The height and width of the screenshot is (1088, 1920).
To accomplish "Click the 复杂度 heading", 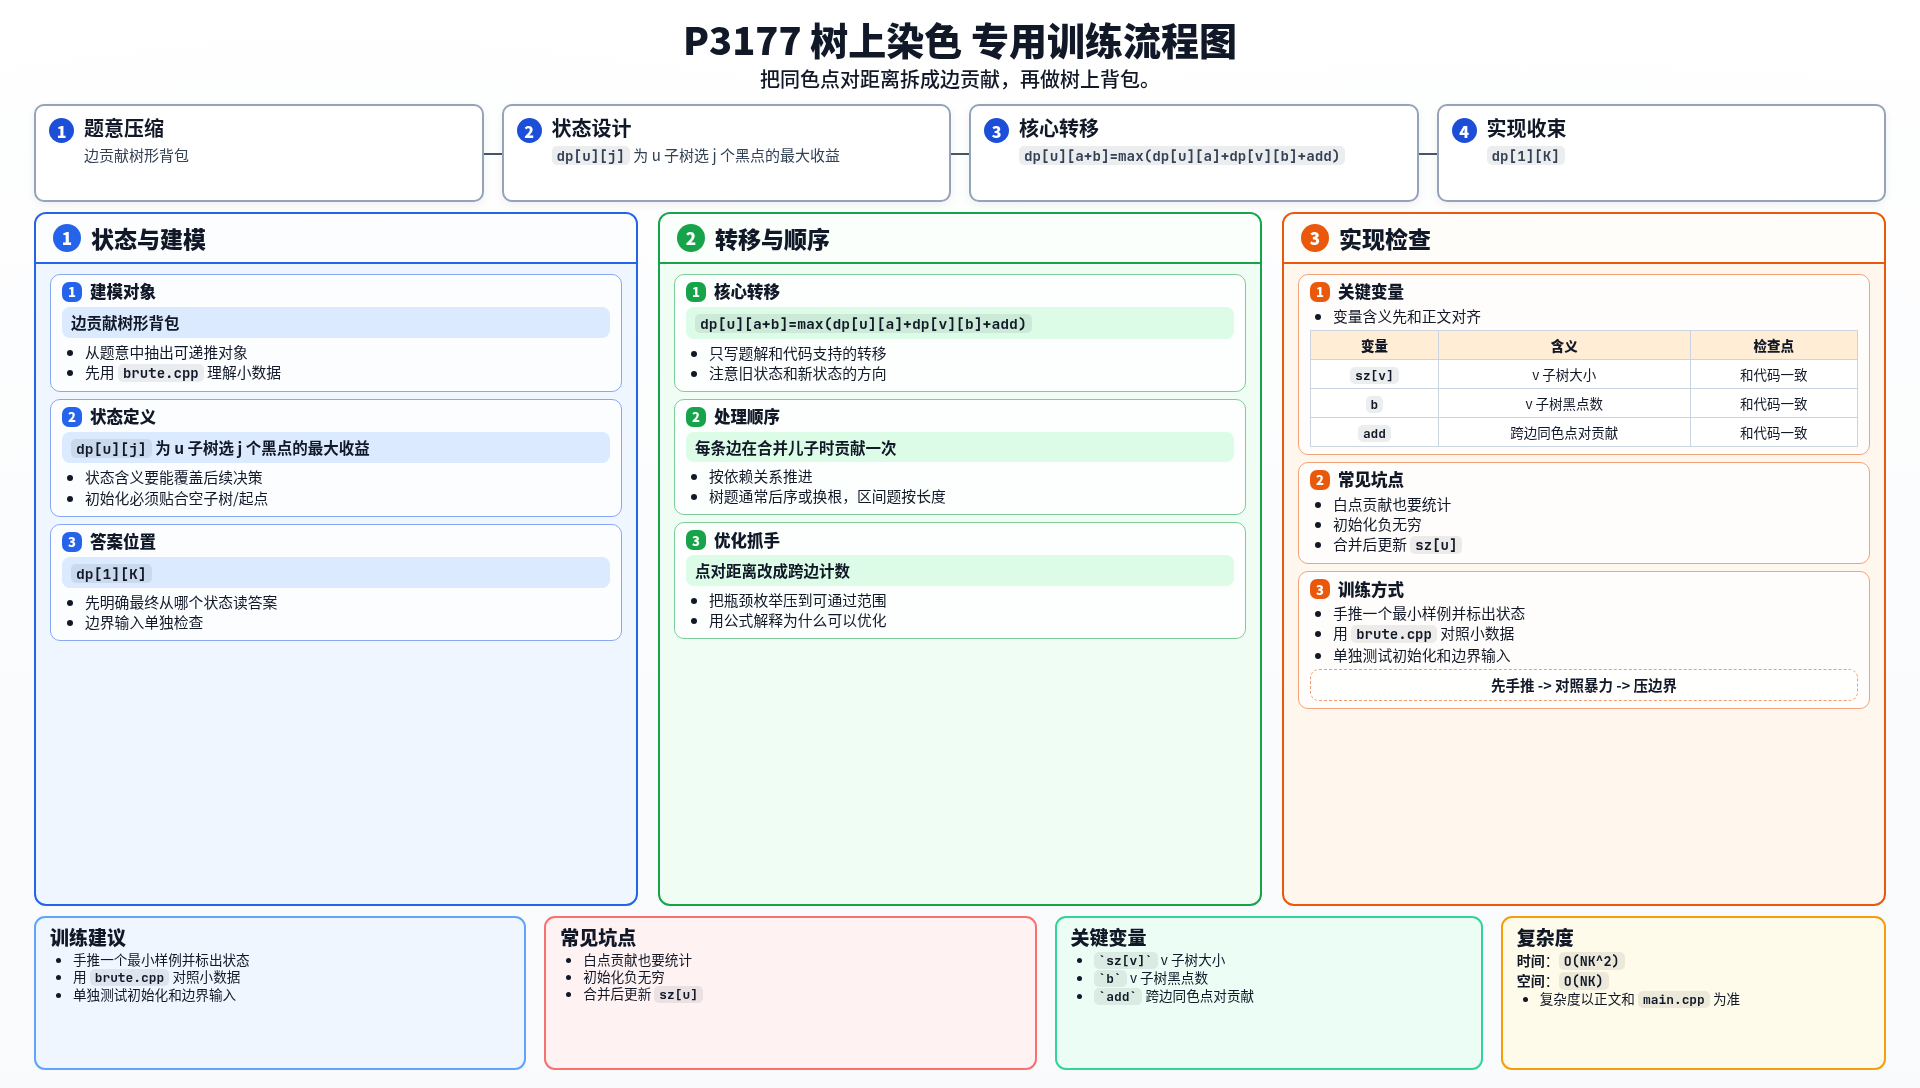I will coord(1545,938).
